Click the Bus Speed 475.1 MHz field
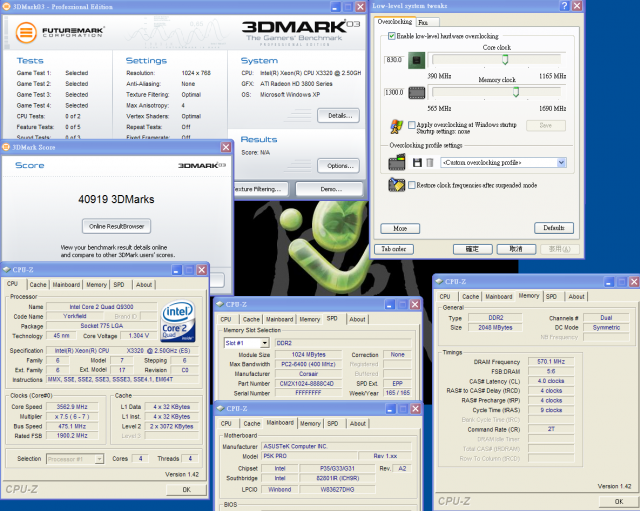The image size is (640, 511). [72, 426]
